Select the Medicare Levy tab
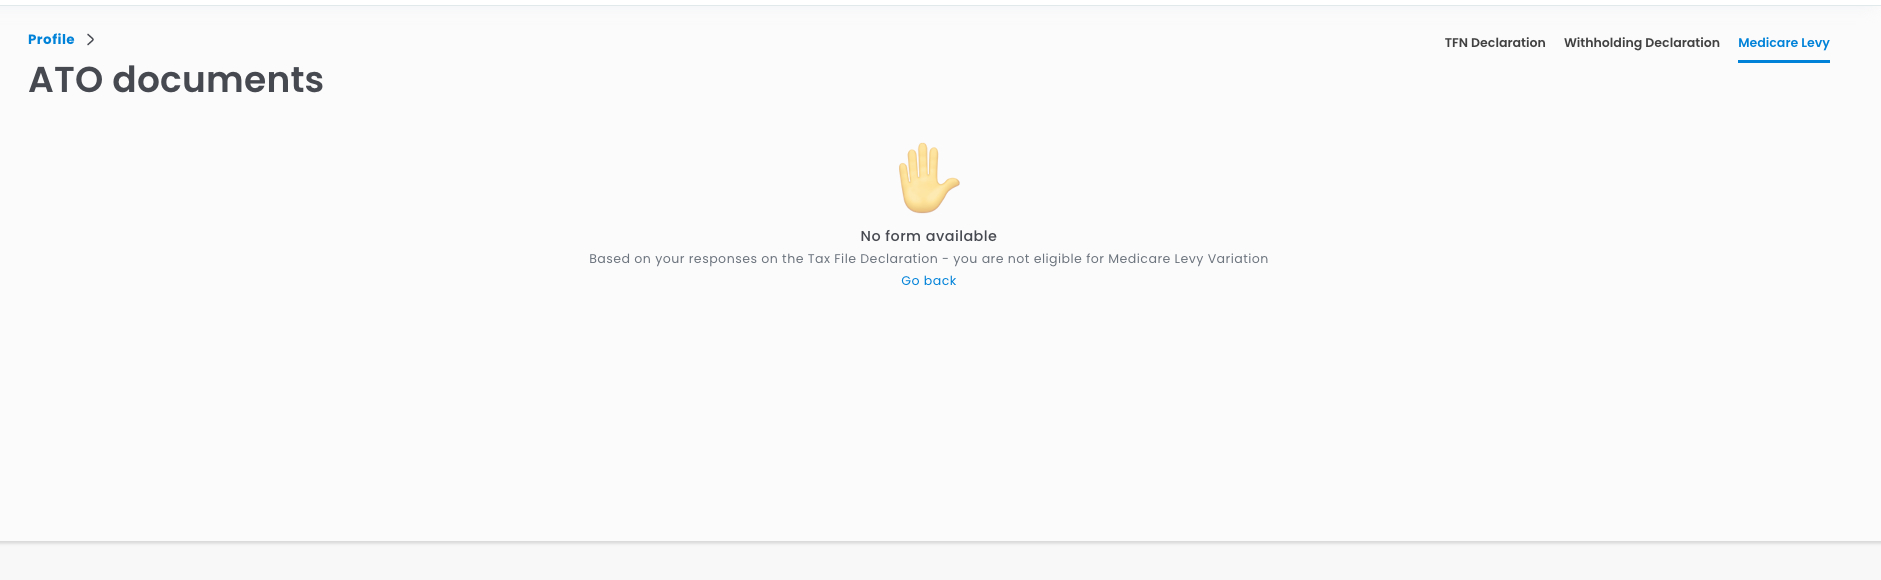Screen dimensions: 1881x580 tap(1783, 43)
